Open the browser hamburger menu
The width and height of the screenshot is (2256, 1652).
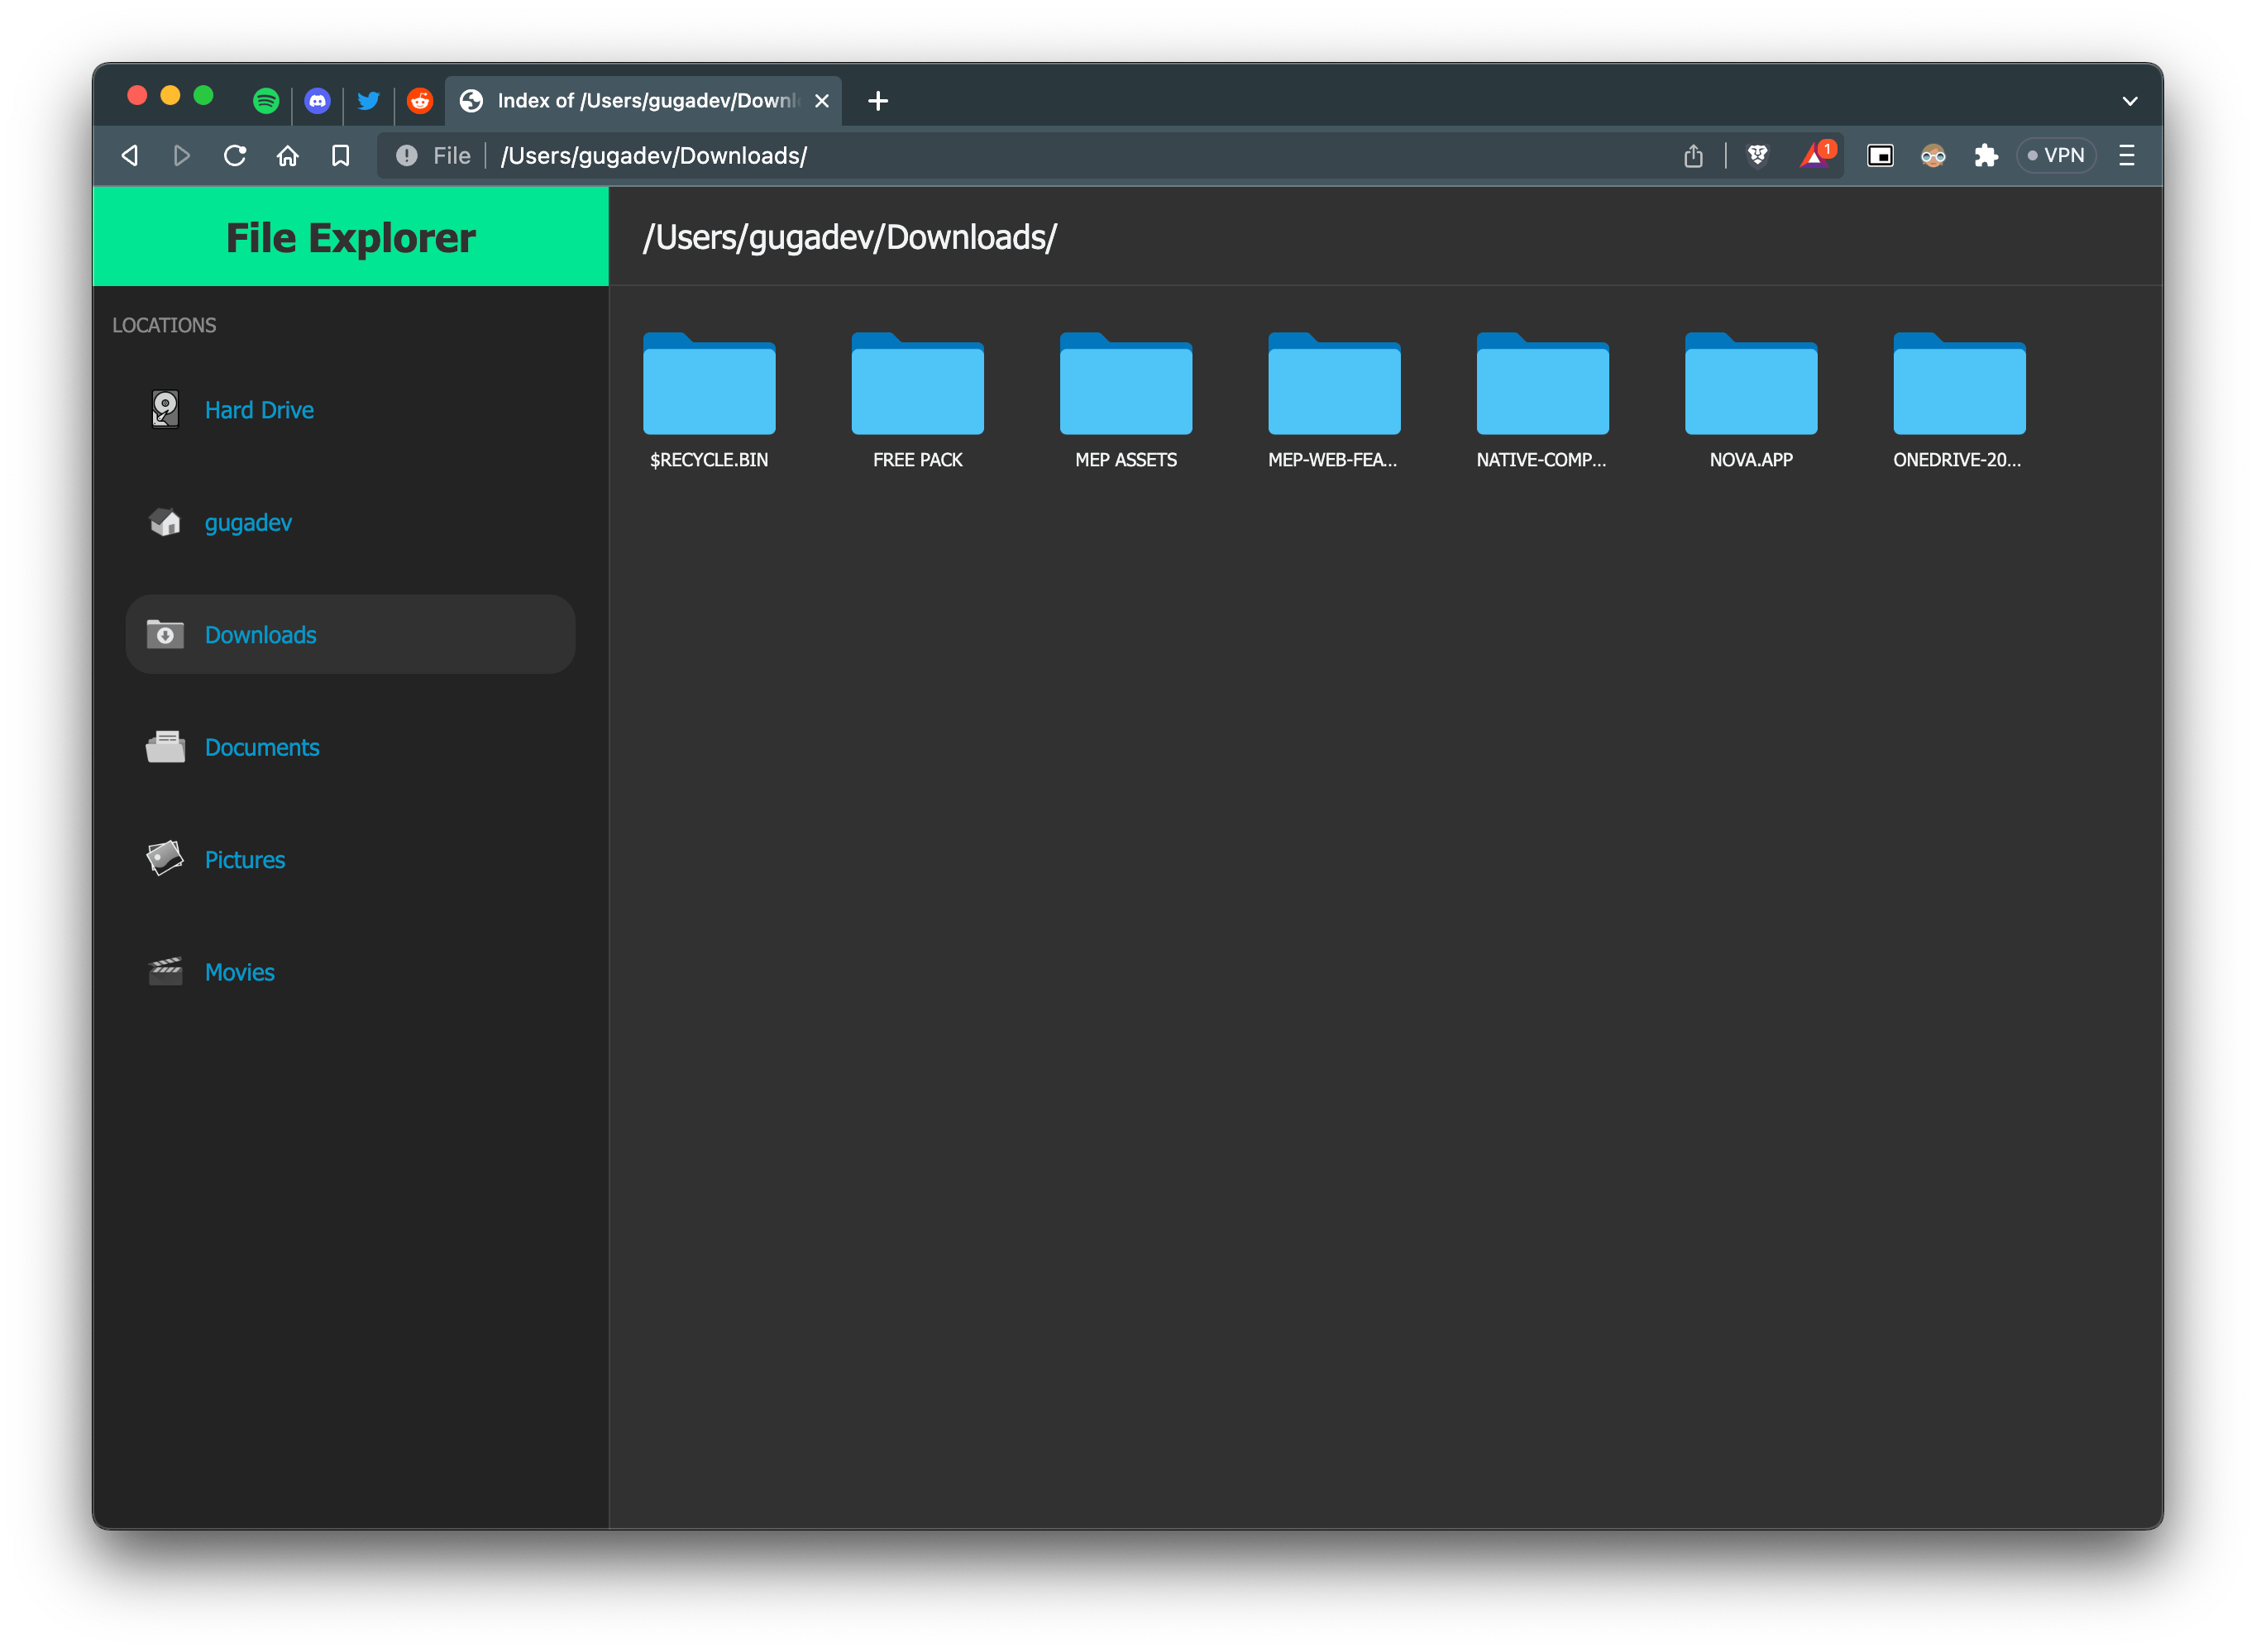pyautogui.click(x=2126, y=155)
